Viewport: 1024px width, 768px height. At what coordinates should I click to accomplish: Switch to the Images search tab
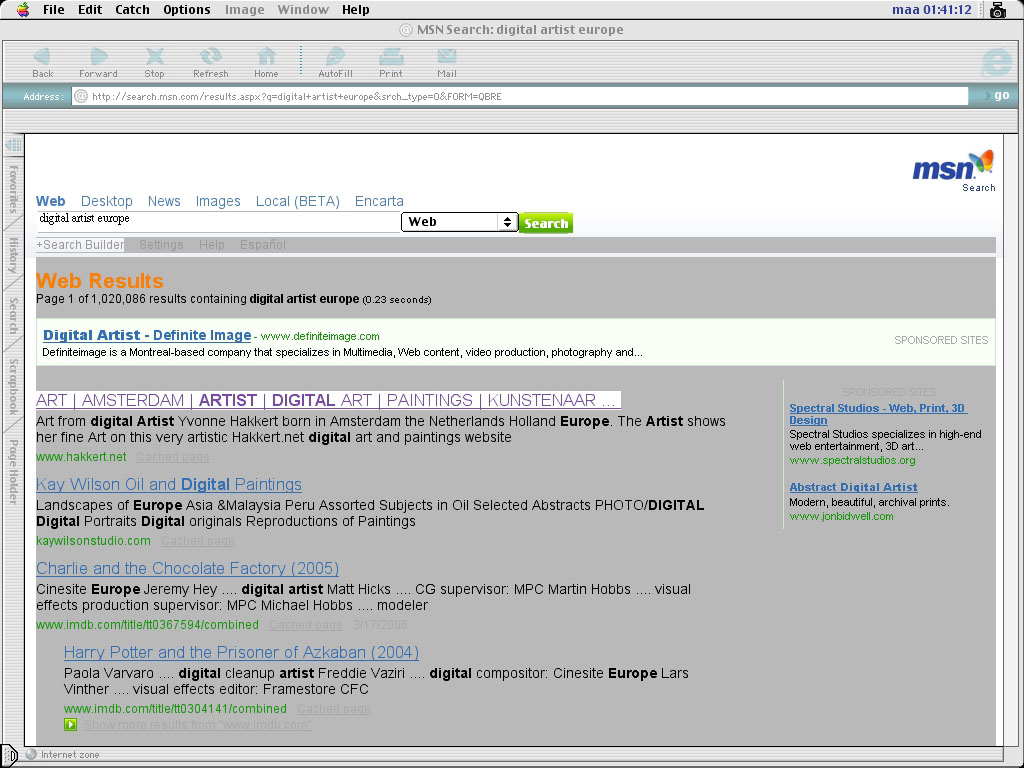[x=218, y=201]
